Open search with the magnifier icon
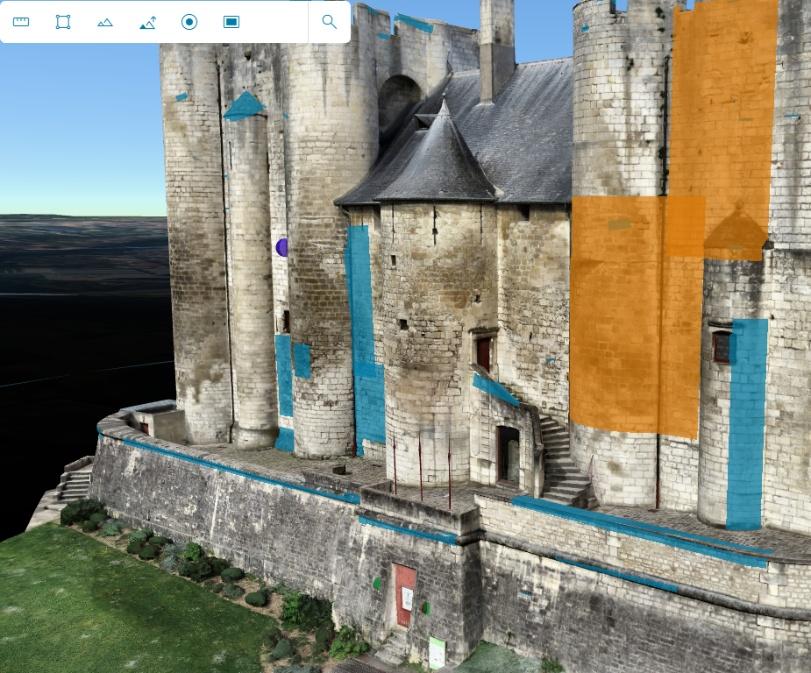811x673 pixels. coord(329,22)
